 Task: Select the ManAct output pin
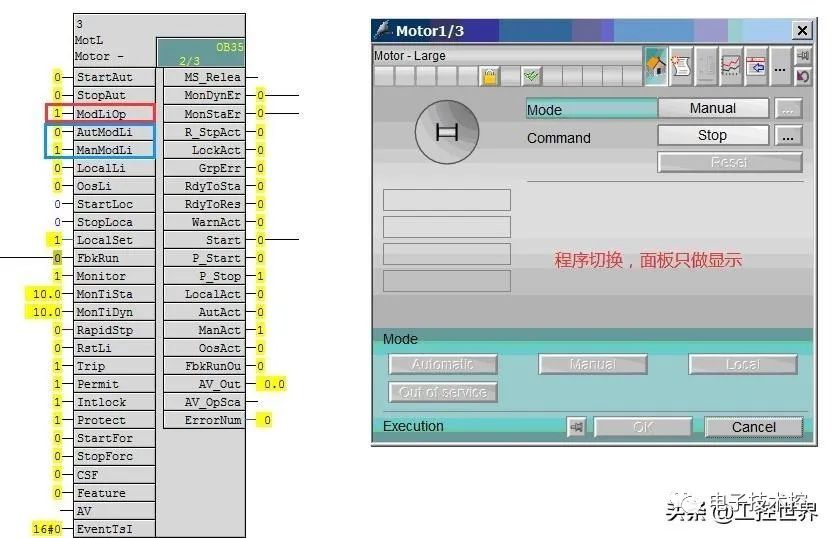(204, 330)
